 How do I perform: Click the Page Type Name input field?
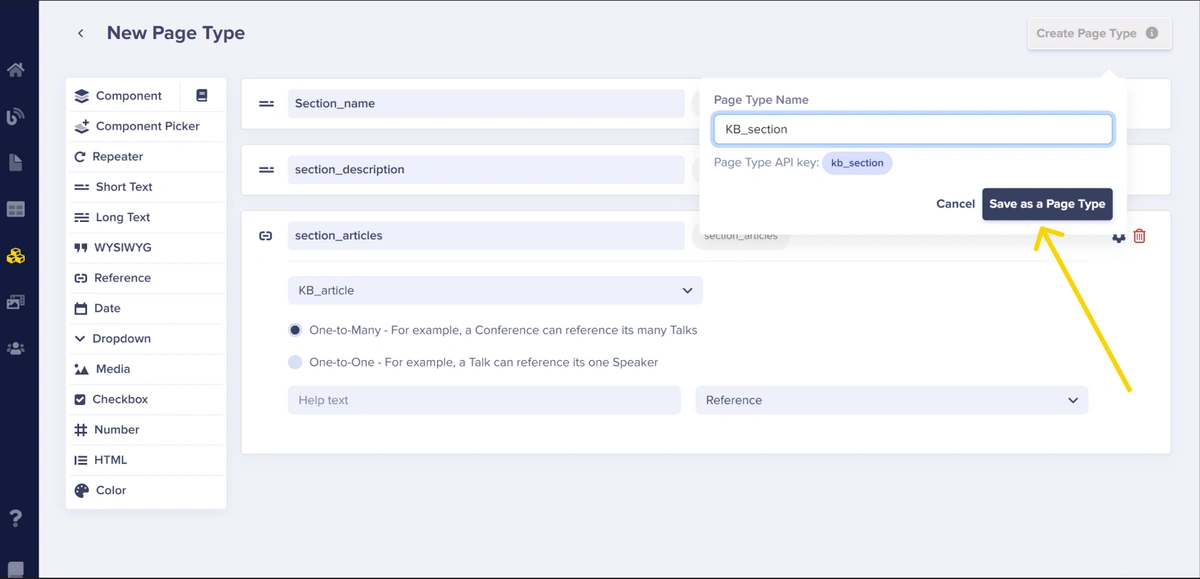[x=912, y=129]
